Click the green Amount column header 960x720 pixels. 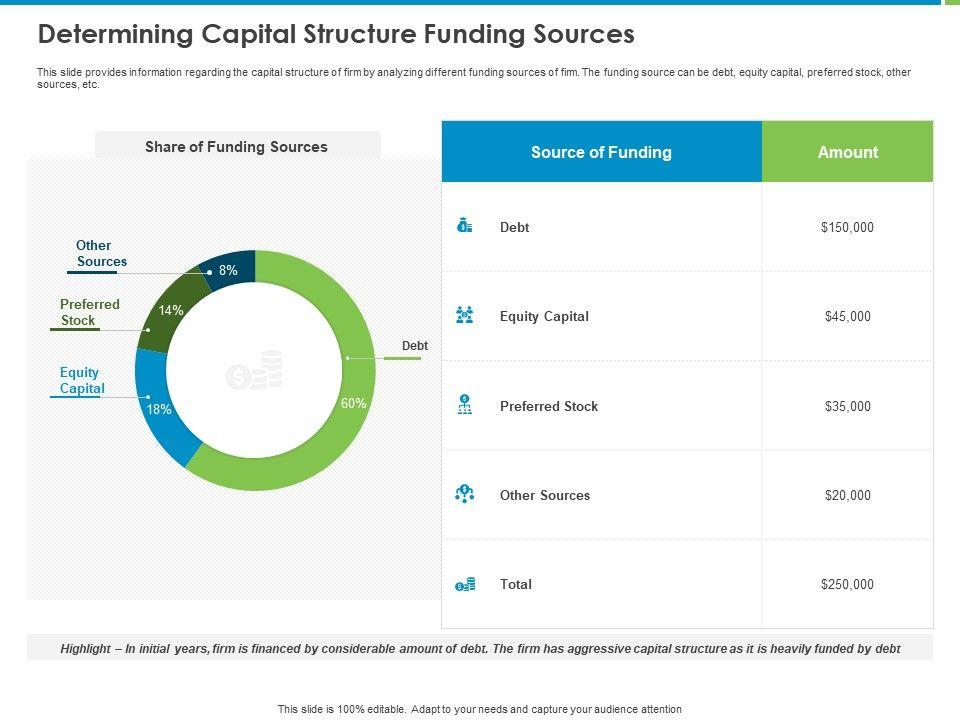tap(847, 152)
